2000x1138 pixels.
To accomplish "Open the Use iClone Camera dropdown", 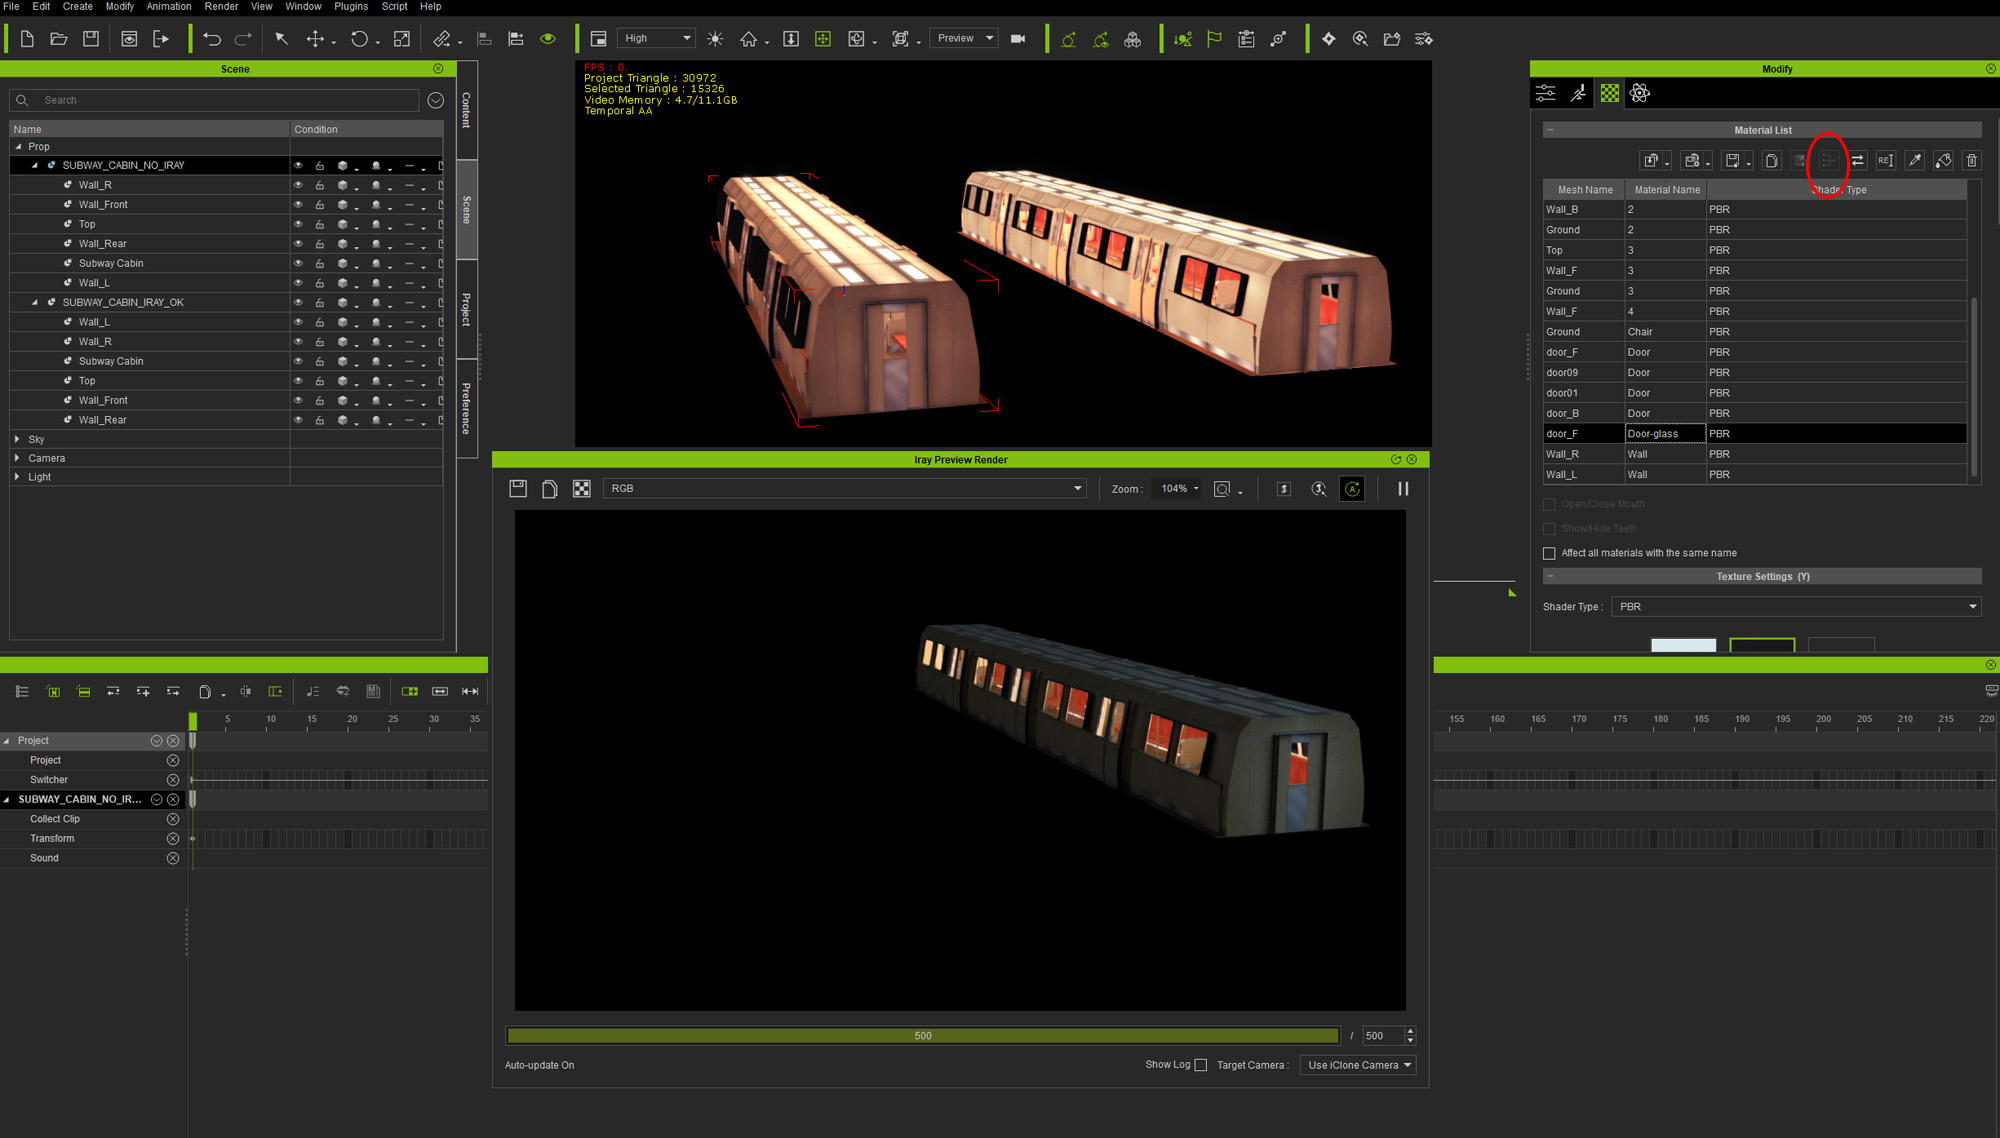I will click(x=1358, y=1065).
